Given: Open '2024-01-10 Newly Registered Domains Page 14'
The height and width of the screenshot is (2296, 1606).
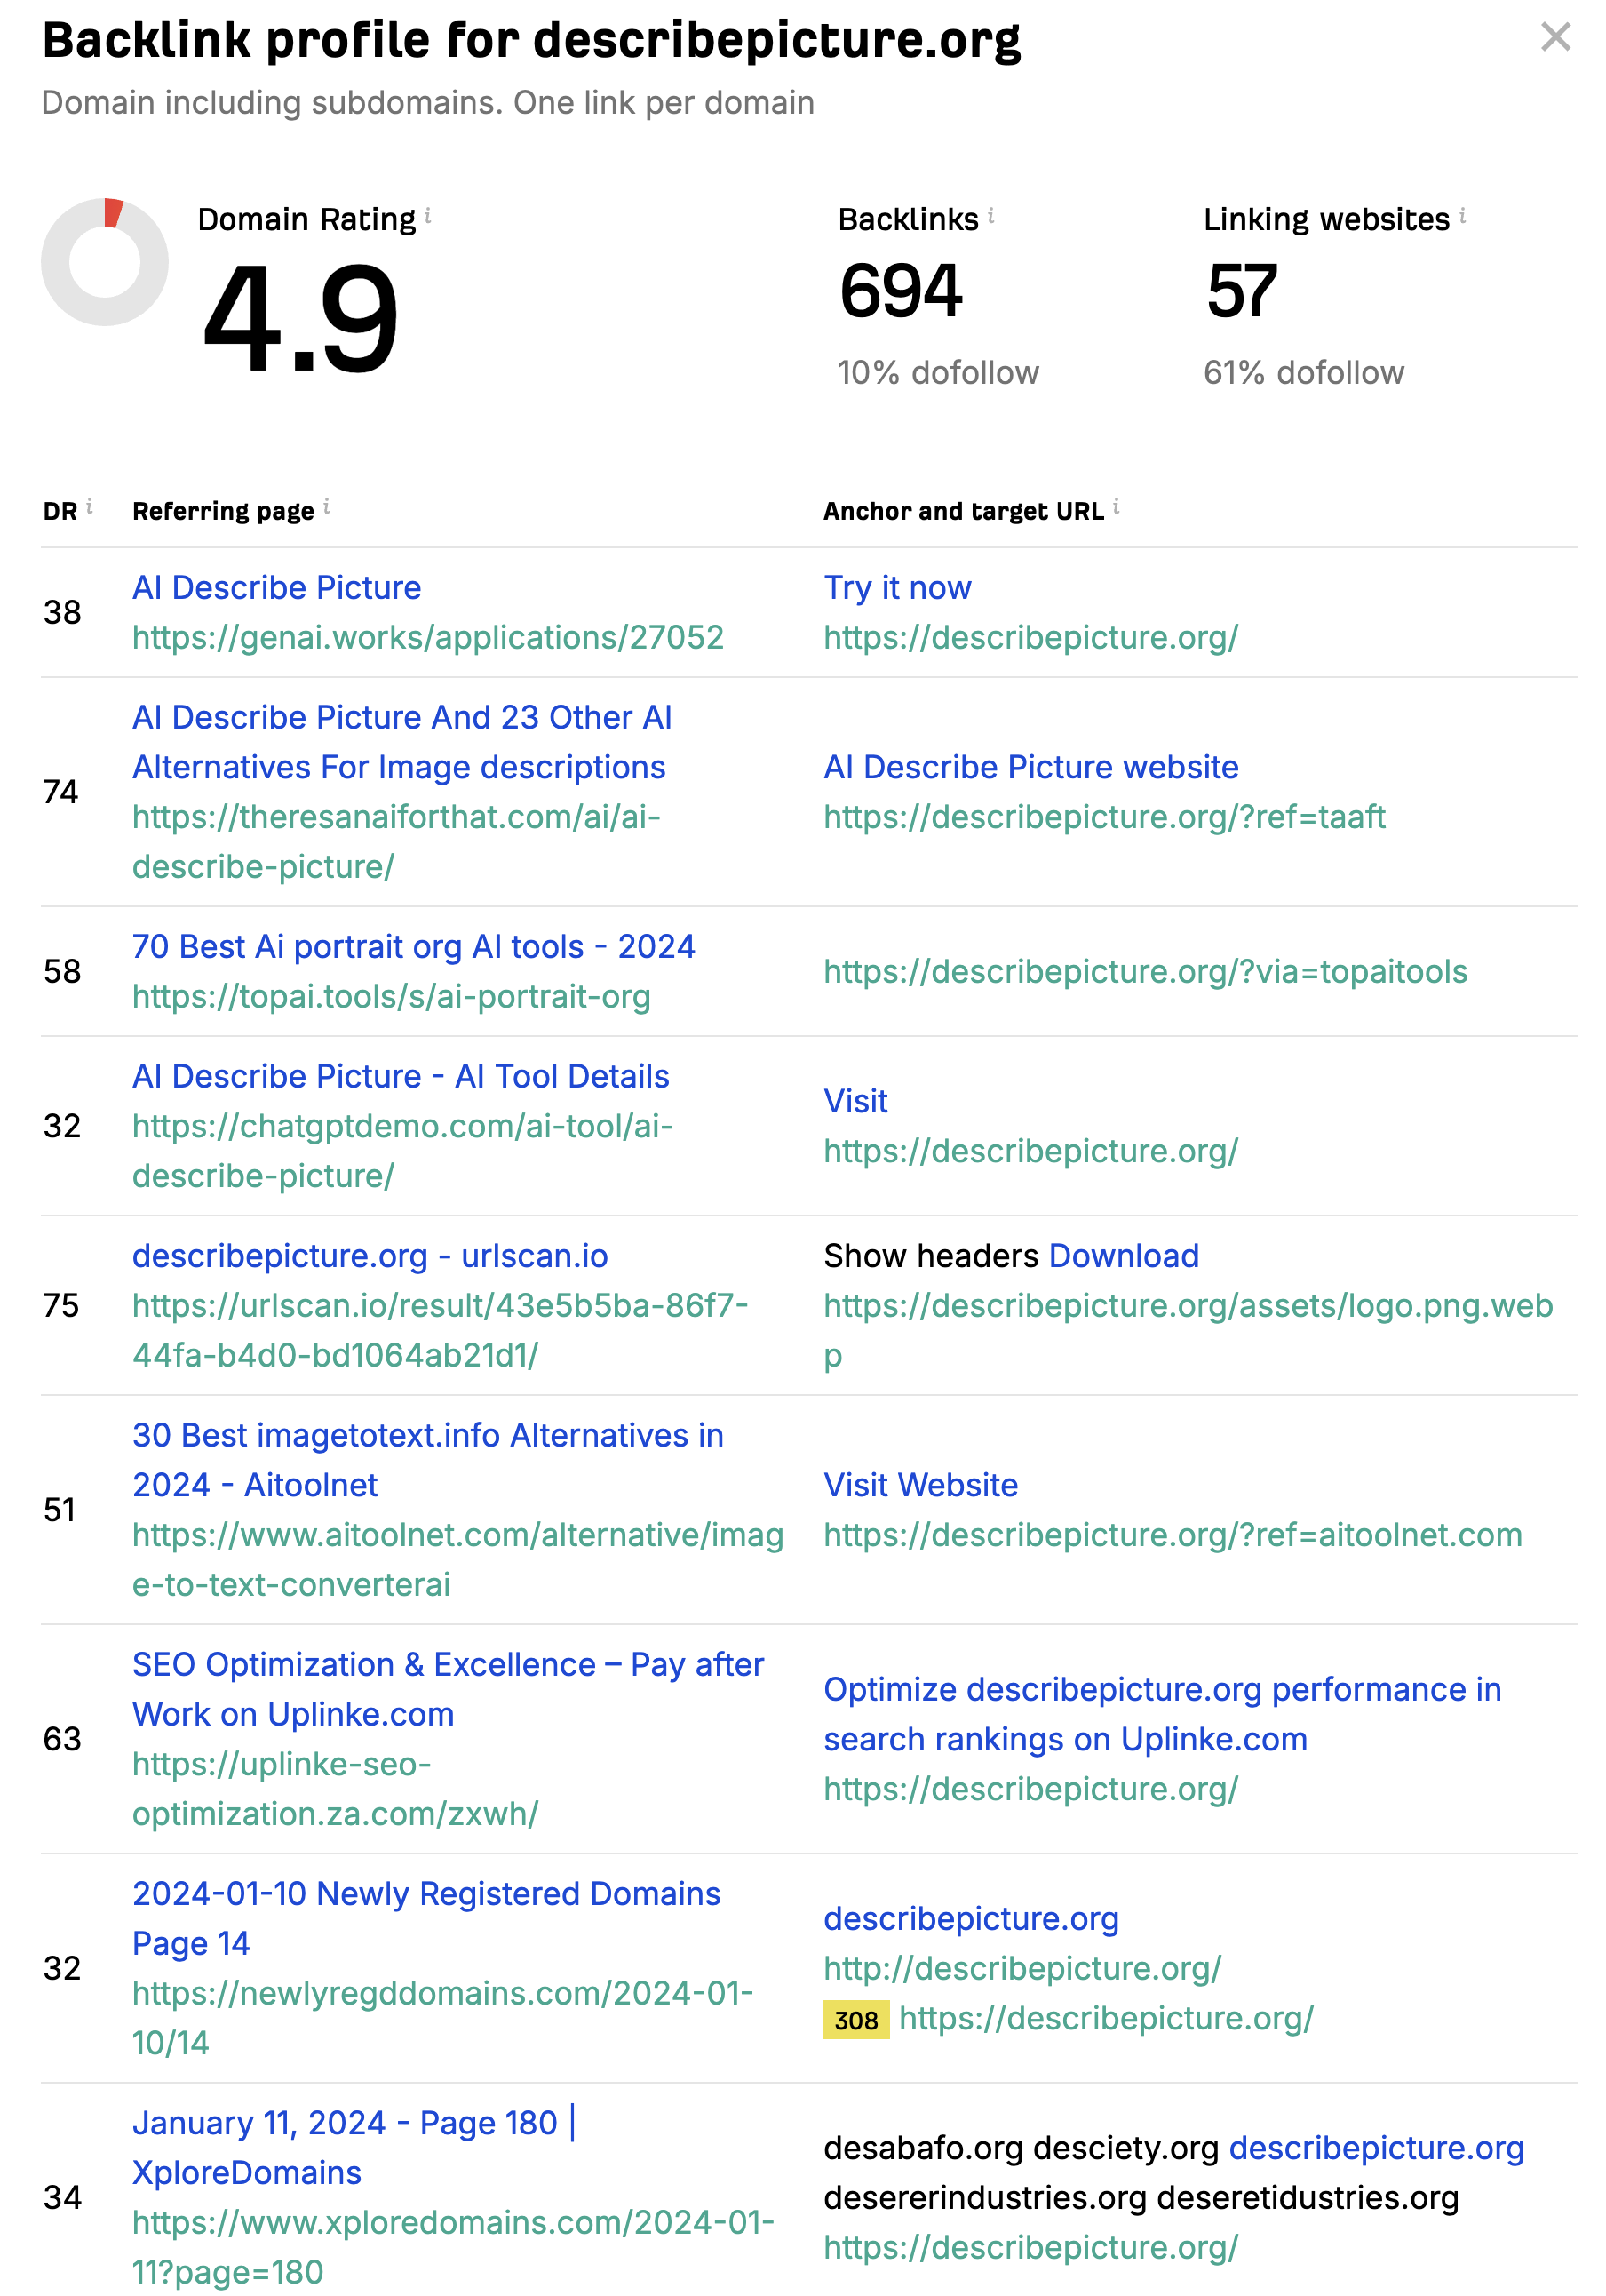Looking at the screenshot, I should tap(426, 1918).
